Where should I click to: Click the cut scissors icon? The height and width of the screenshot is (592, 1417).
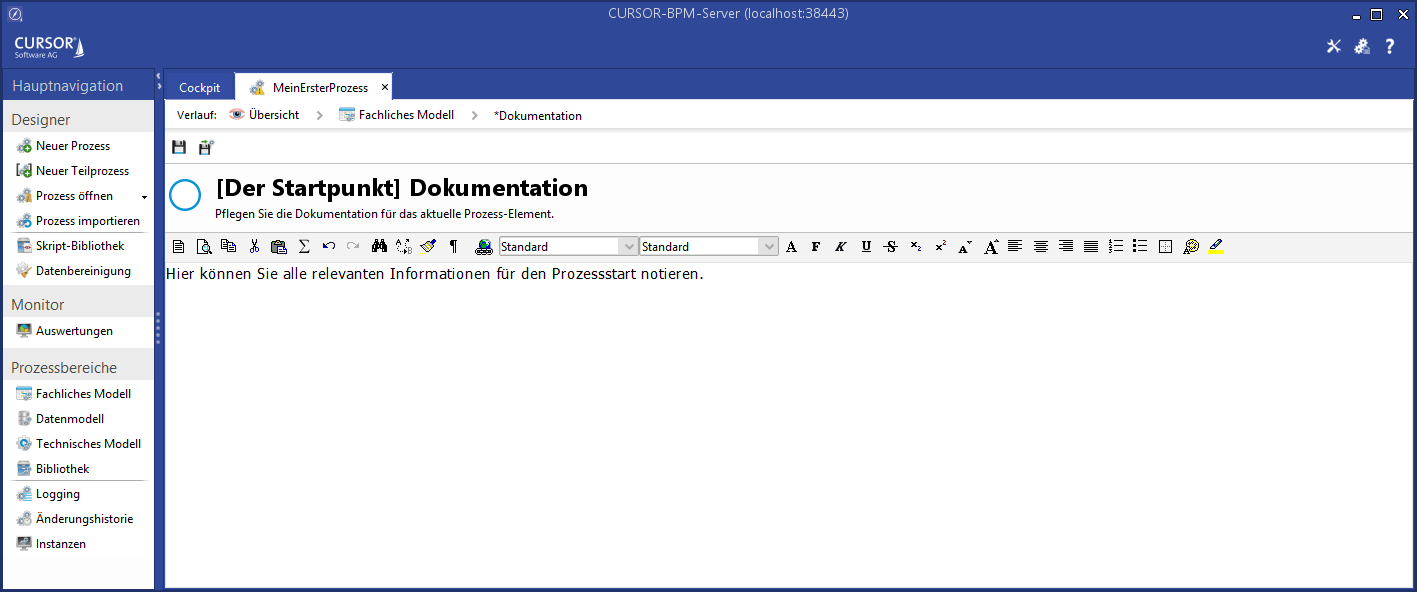pyautogui.click(x=254, y=246)
